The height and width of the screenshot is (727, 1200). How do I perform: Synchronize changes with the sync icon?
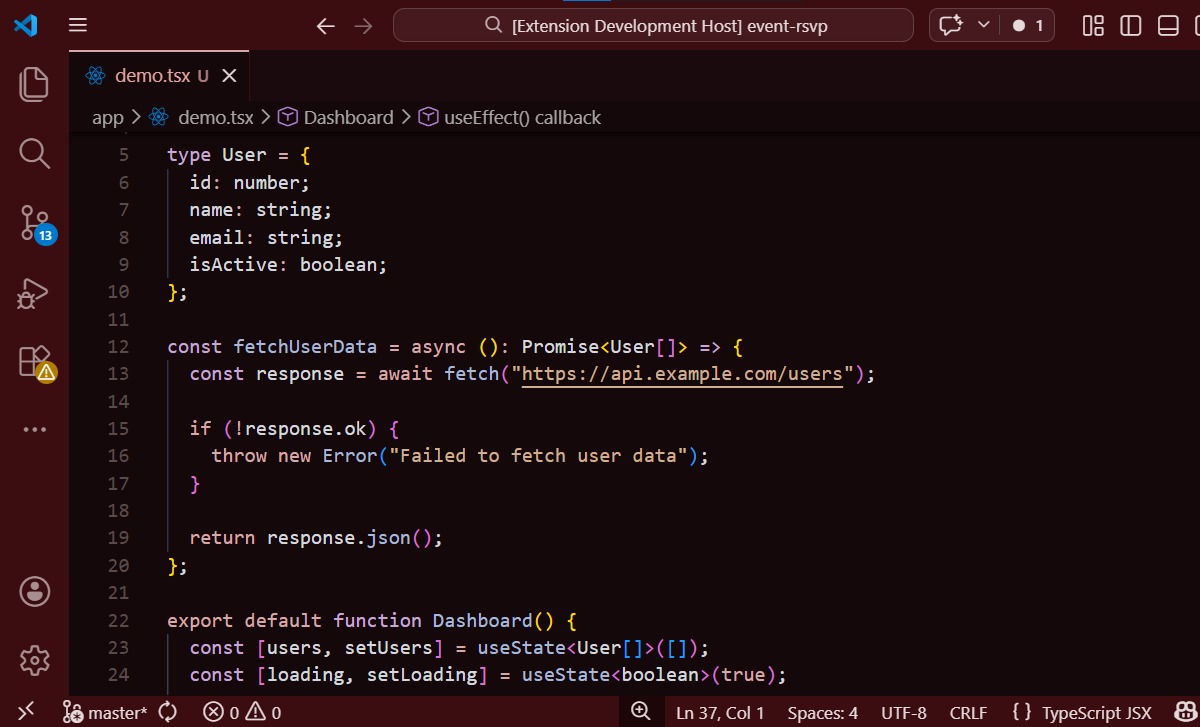point(168,712)
